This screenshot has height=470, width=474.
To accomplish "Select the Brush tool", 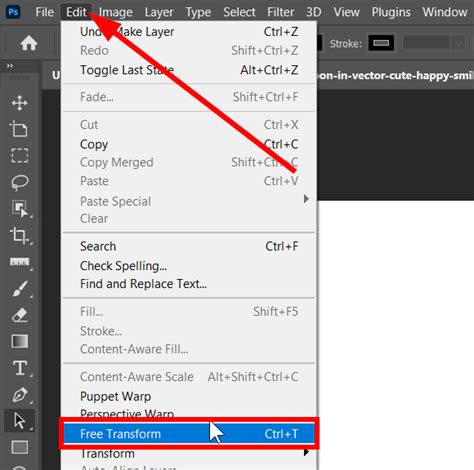I will [20, 289].
